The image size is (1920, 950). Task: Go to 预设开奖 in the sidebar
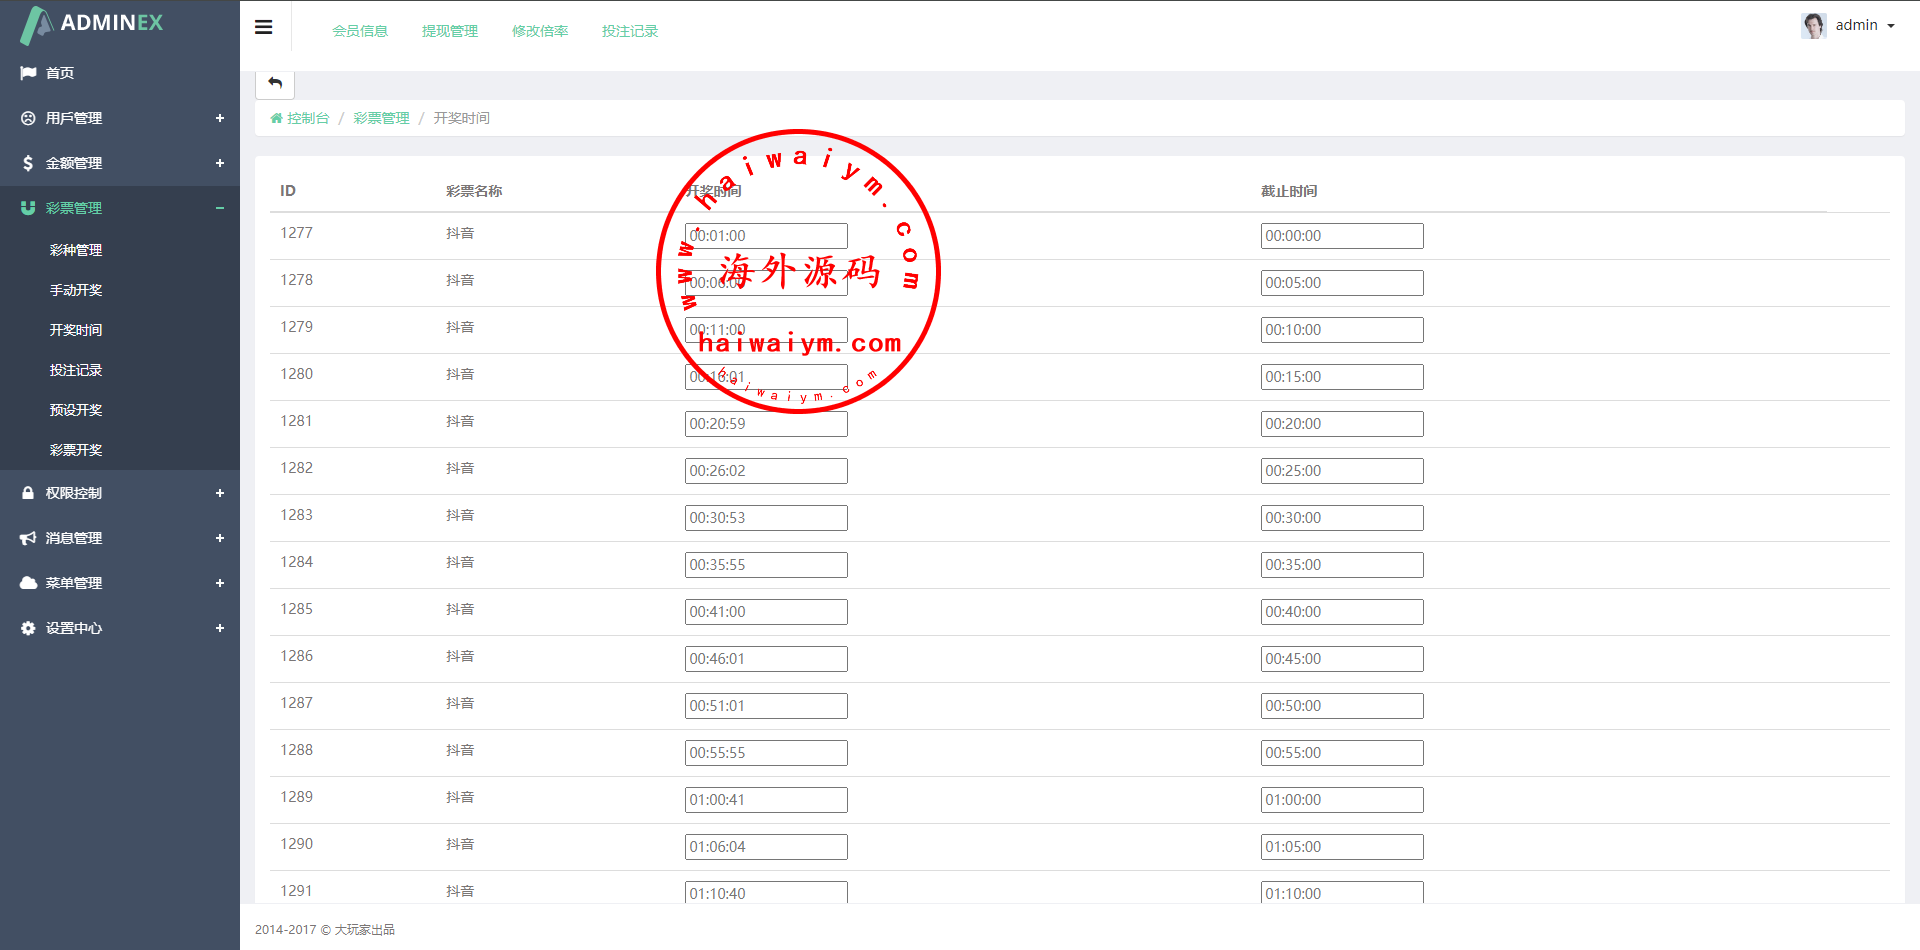(x=76, y=410)
